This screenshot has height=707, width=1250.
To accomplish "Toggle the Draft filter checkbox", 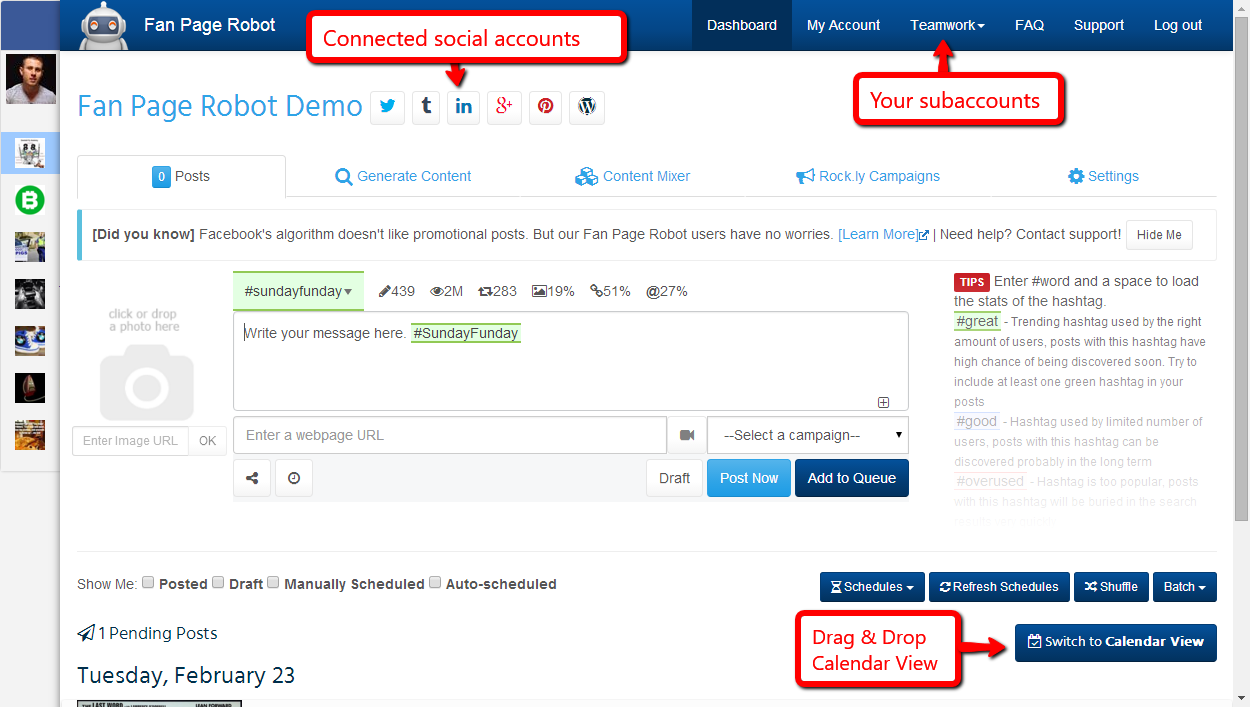I will tap(218, 582).
